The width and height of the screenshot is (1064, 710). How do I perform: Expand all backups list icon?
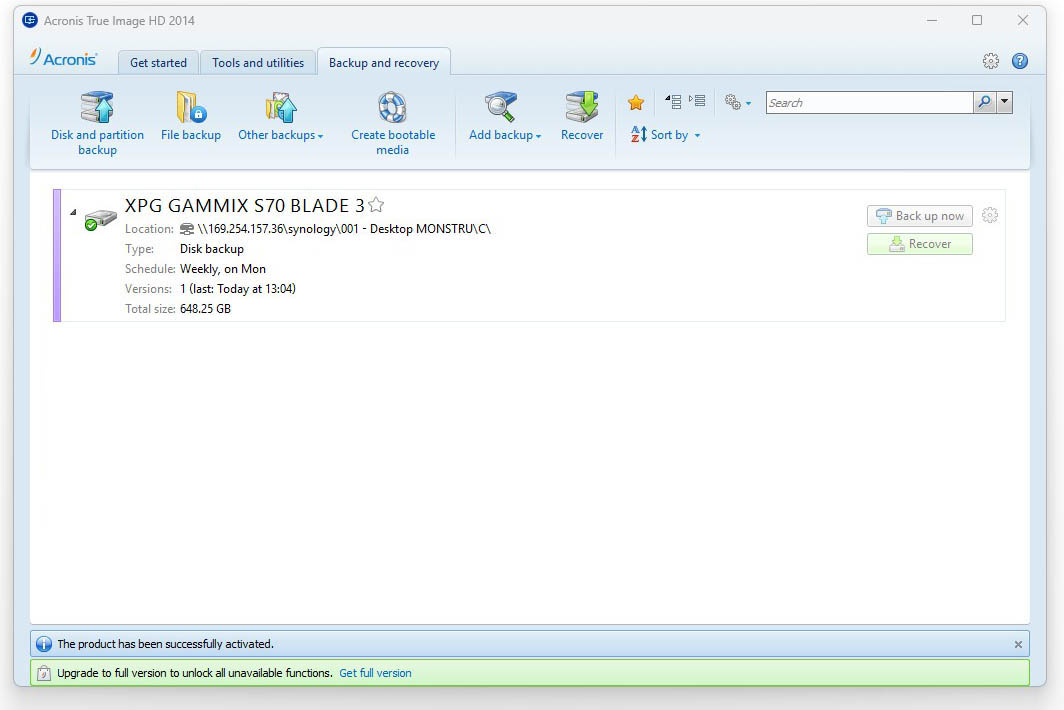point(697,101)
